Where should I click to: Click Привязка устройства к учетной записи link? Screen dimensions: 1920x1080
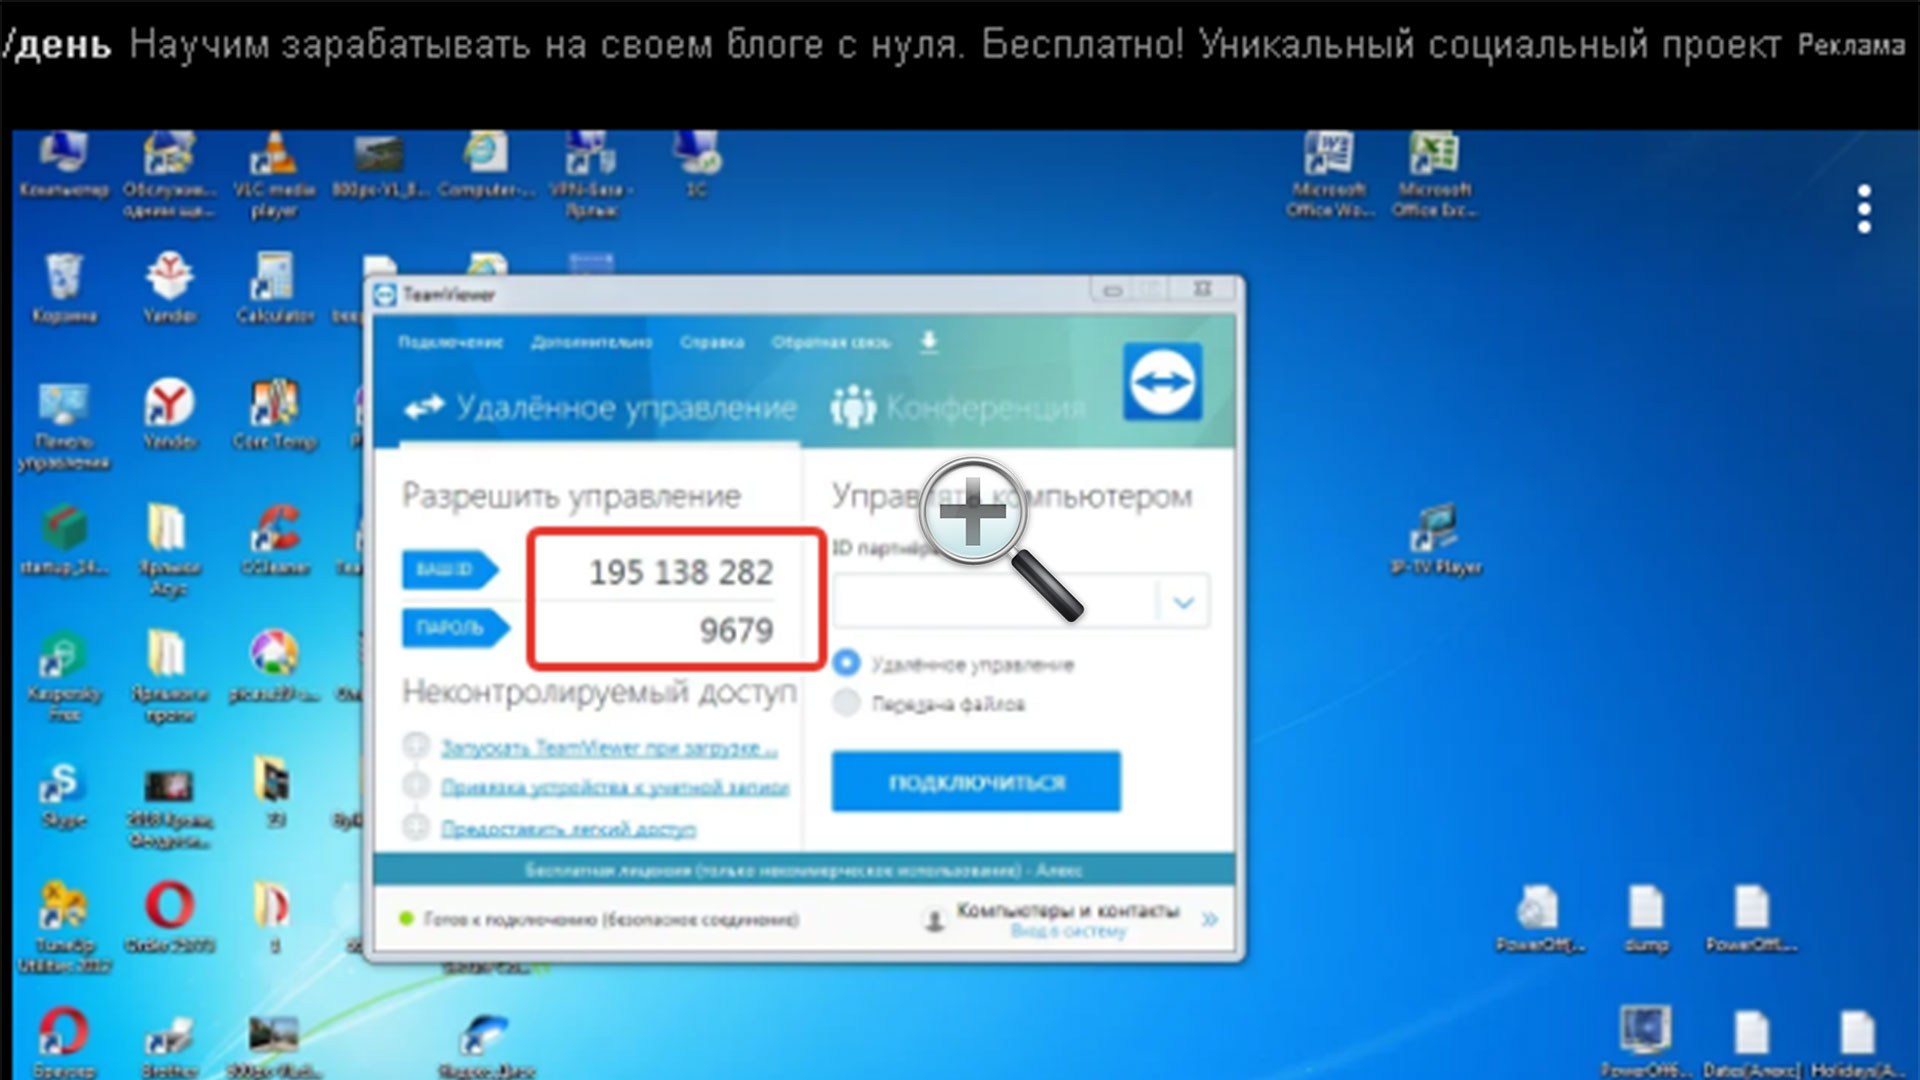(615, 788)
